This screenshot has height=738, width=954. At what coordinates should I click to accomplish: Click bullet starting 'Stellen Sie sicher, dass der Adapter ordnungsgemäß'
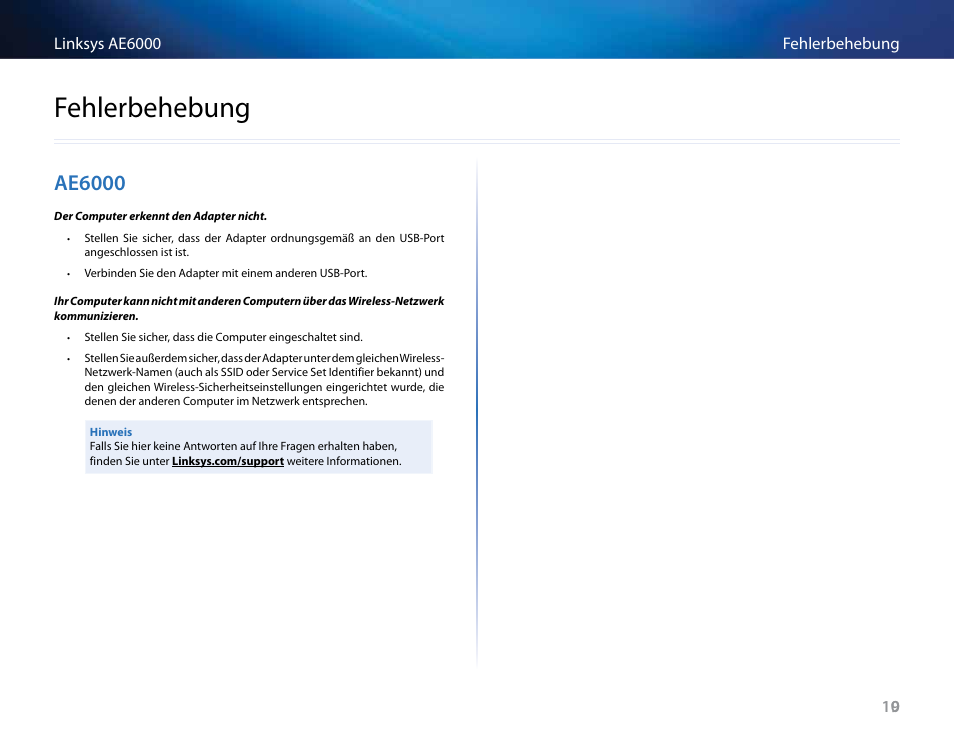click(264, 245)
